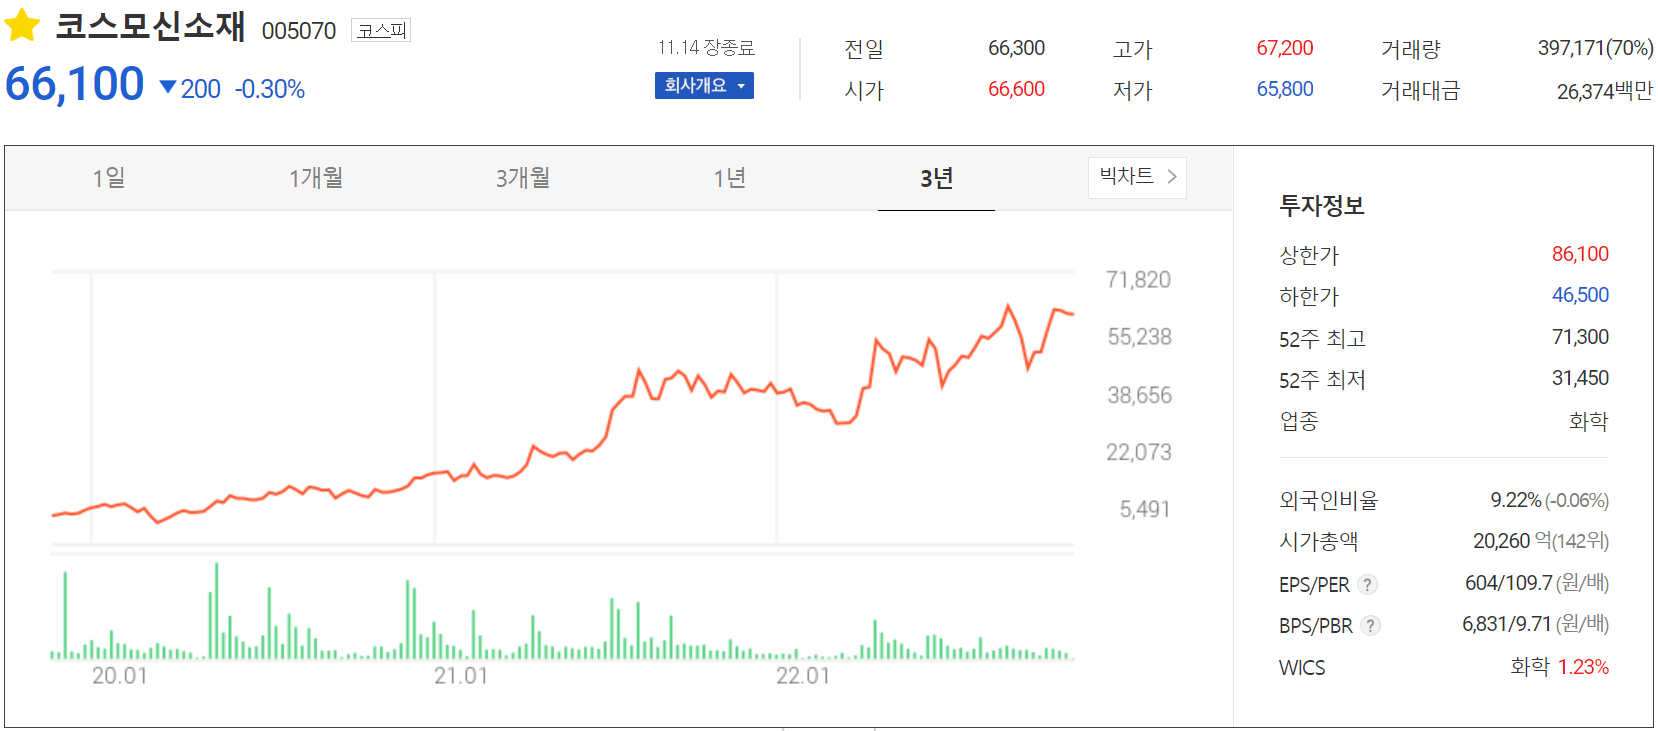
Task: Click the 38,656 y-axis price label
Action: click(x=1139, y=395)
